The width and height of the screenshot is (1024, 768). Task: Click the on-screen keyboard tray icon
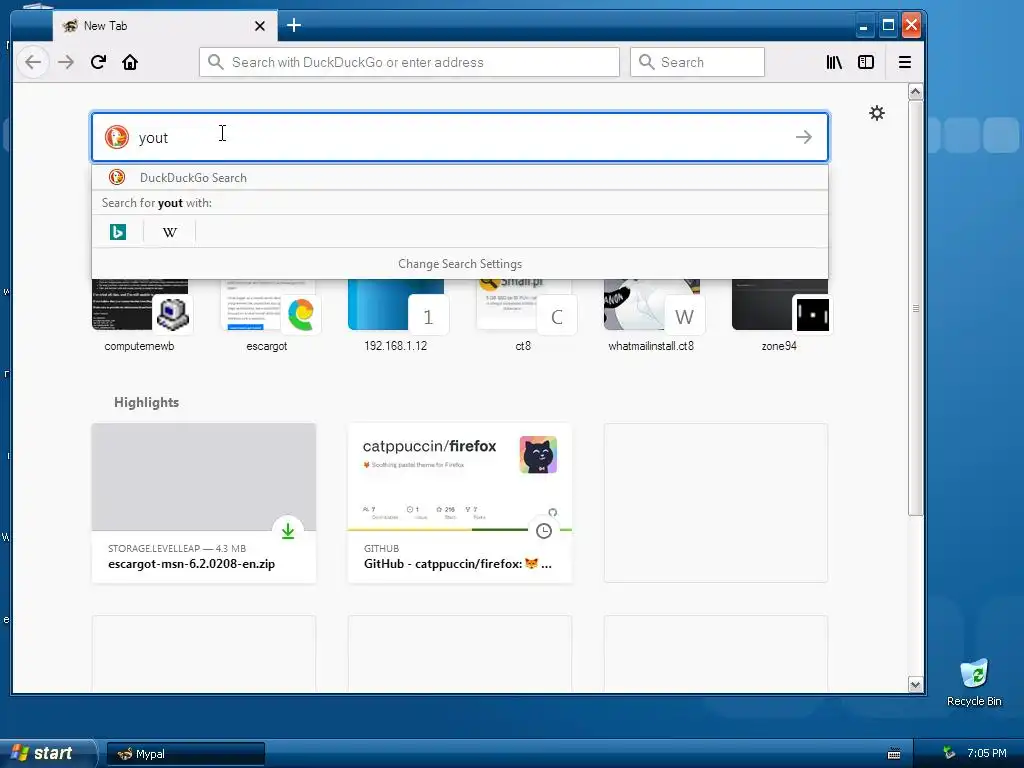coord(894,754)
